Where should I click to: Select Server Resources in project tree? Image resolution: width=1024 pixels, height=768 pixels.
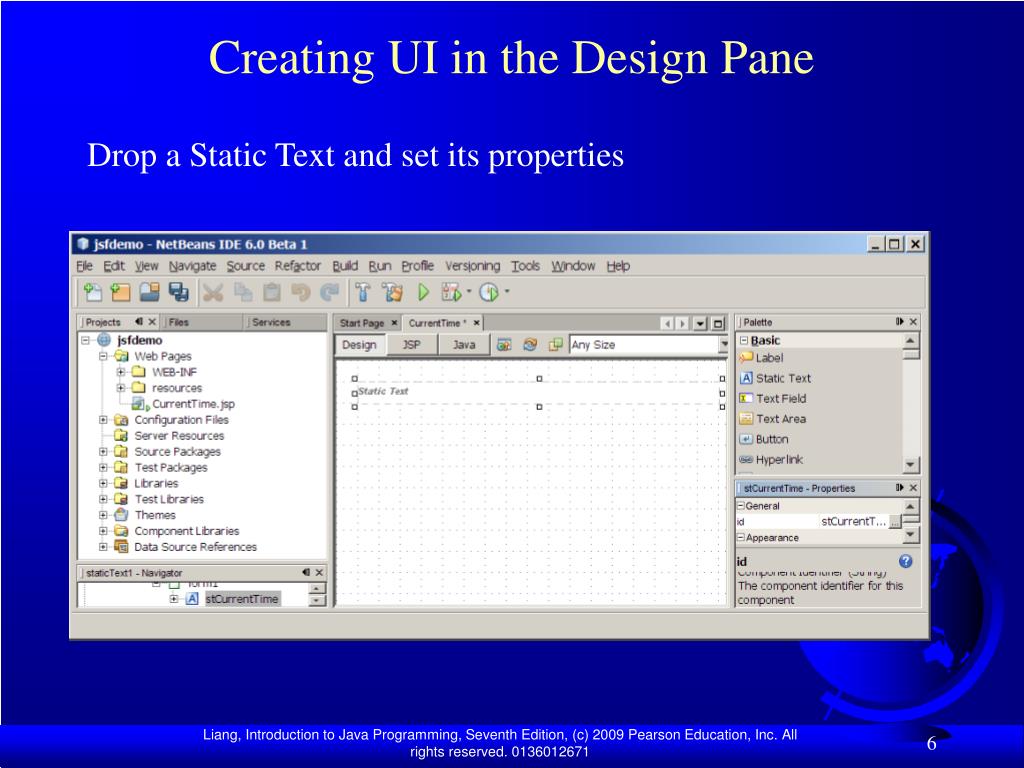click(179, 436)
